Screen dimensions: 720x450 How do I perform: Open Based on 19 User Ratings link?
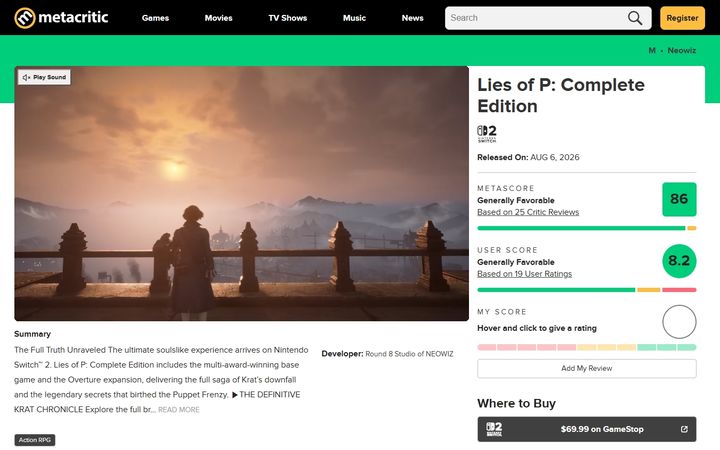pos(524,274)
